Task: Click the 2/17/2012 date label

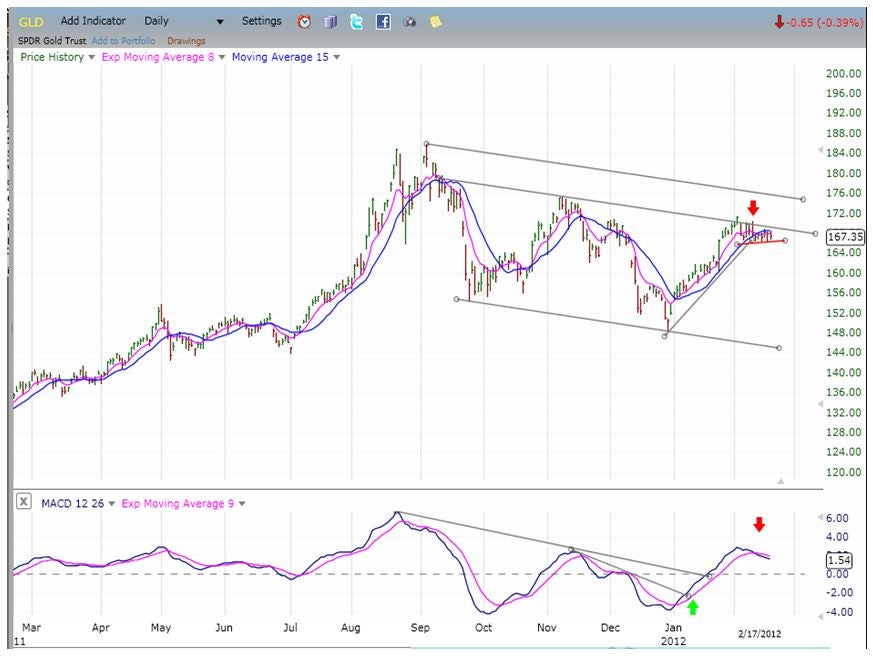Action: click(x=759, y=634)
